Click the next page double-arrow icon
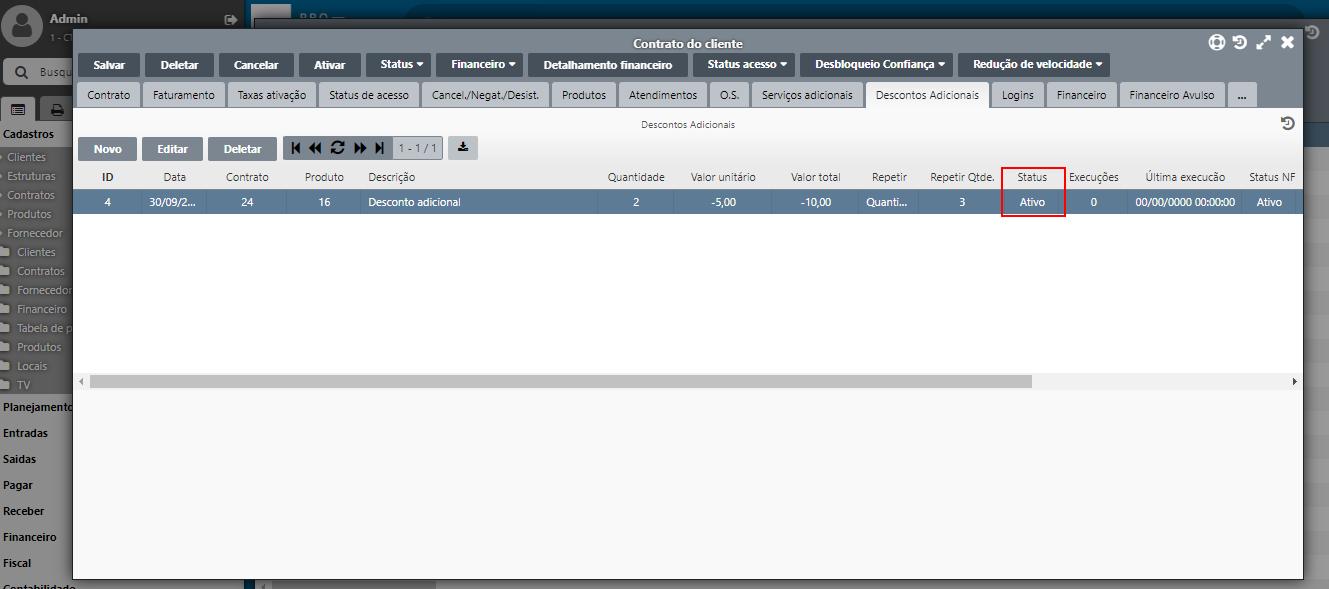The width and height of the screenshot is (1329, 589). pyautogui.click(x=360, y=148)
